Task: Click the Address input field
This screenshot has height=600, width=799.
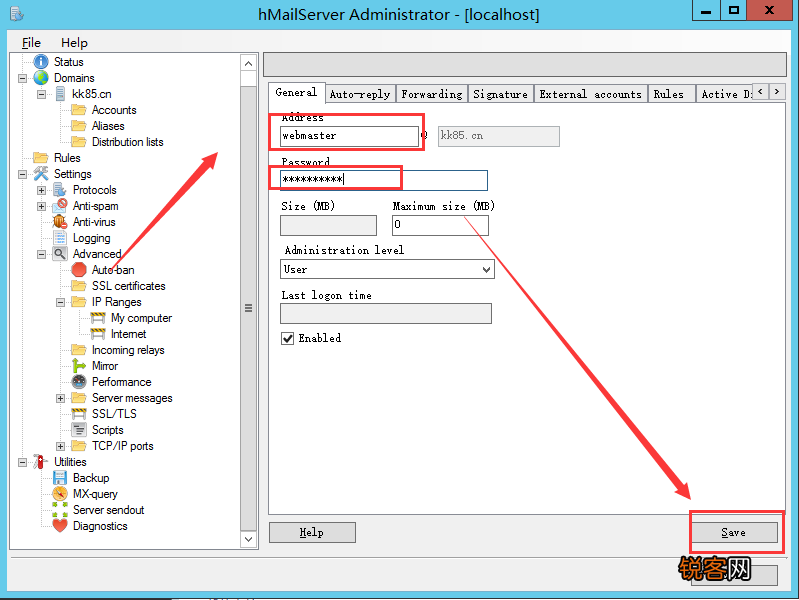Action: (349, 136)
